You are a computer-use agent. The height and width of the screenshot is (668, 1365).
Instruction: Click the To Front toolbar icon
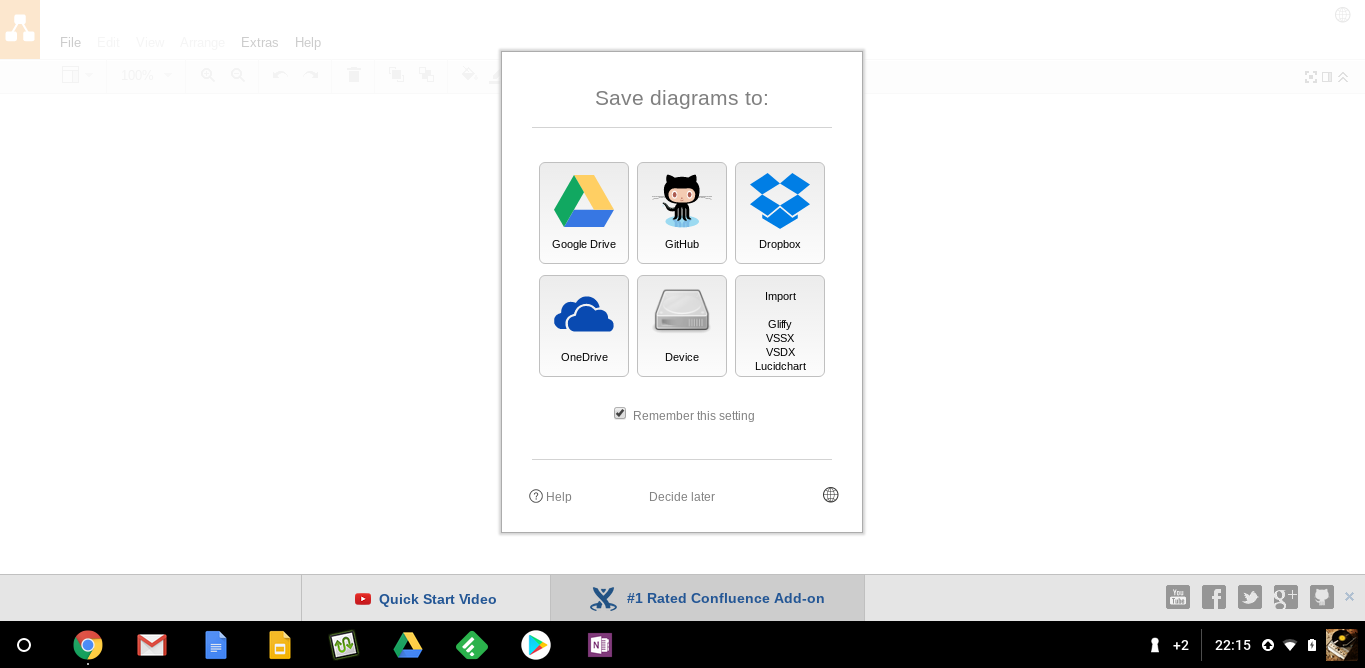396,75
